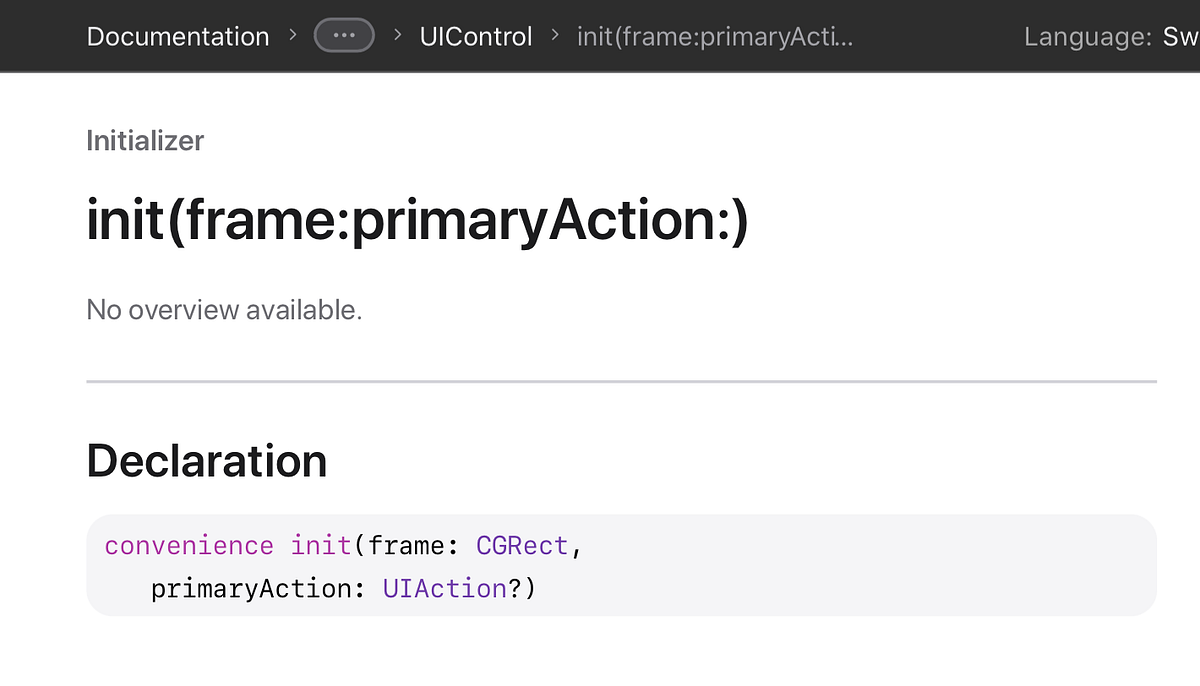Click the chevron after Documentation in breadcrumb
The width and height of the screenshot is (1200, 686).
click(292, 35)
